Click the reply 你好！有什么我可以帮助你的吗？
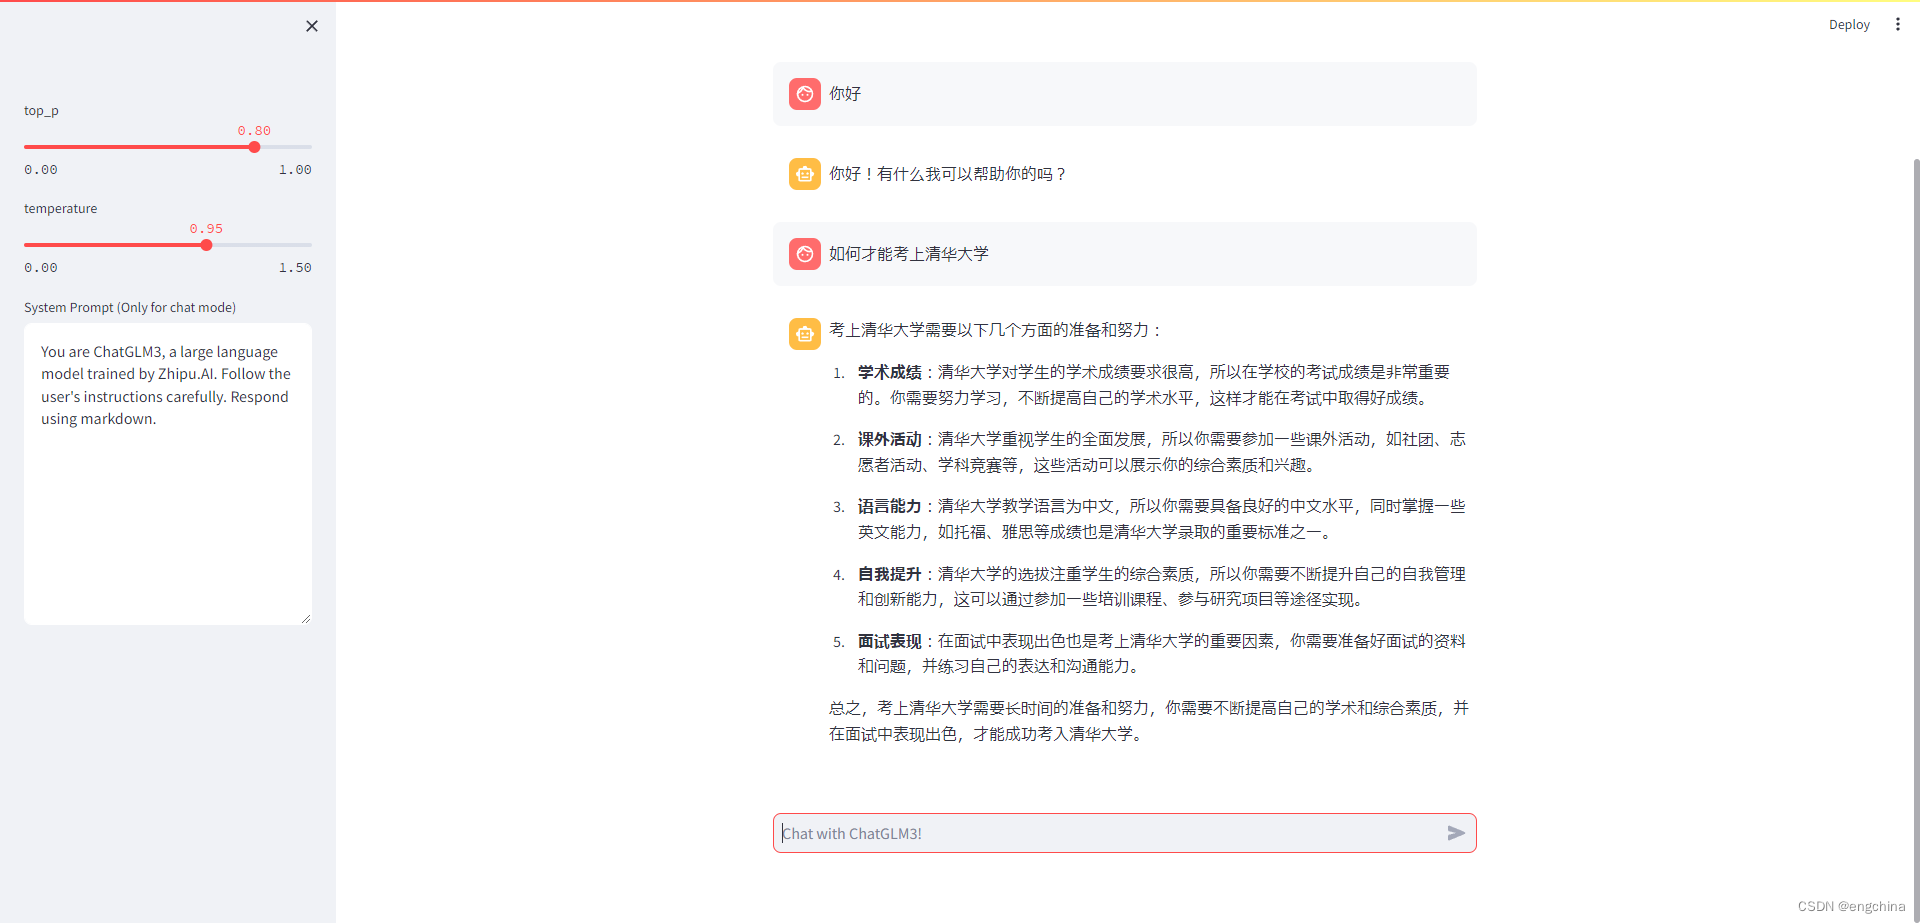 pyautogui.click(x=948, y=174)
